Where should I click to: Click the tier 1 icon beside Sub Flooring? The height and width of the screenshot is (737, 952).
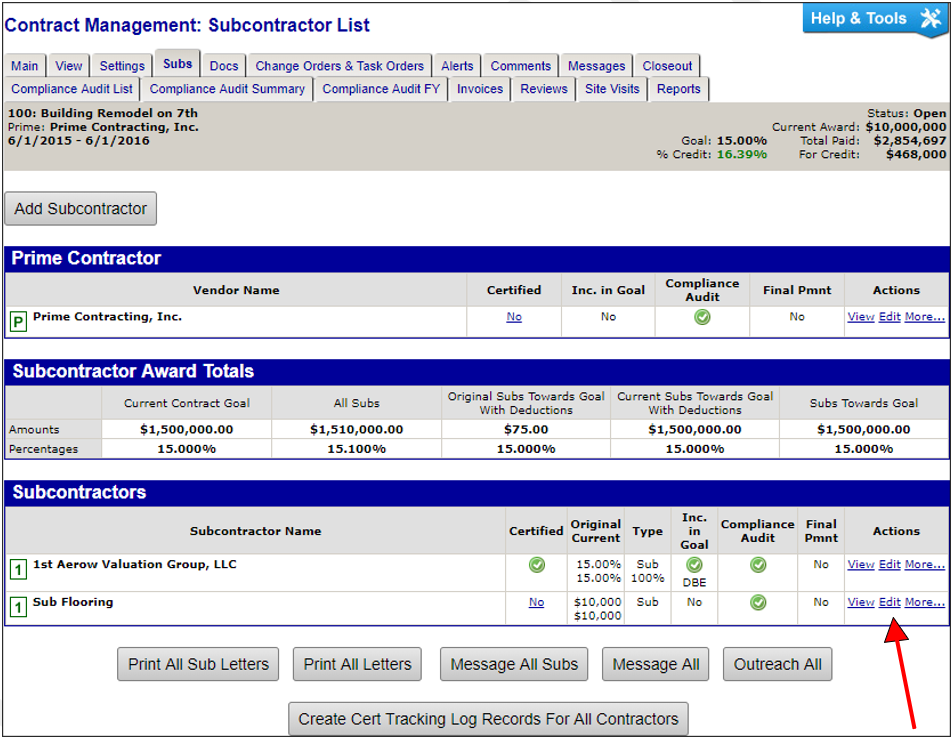pyautogui.click(x=18, y=606)
